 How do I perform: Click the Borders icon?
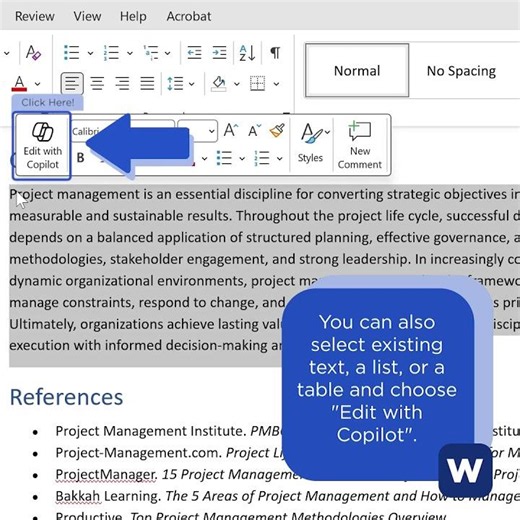coord(258,83)
